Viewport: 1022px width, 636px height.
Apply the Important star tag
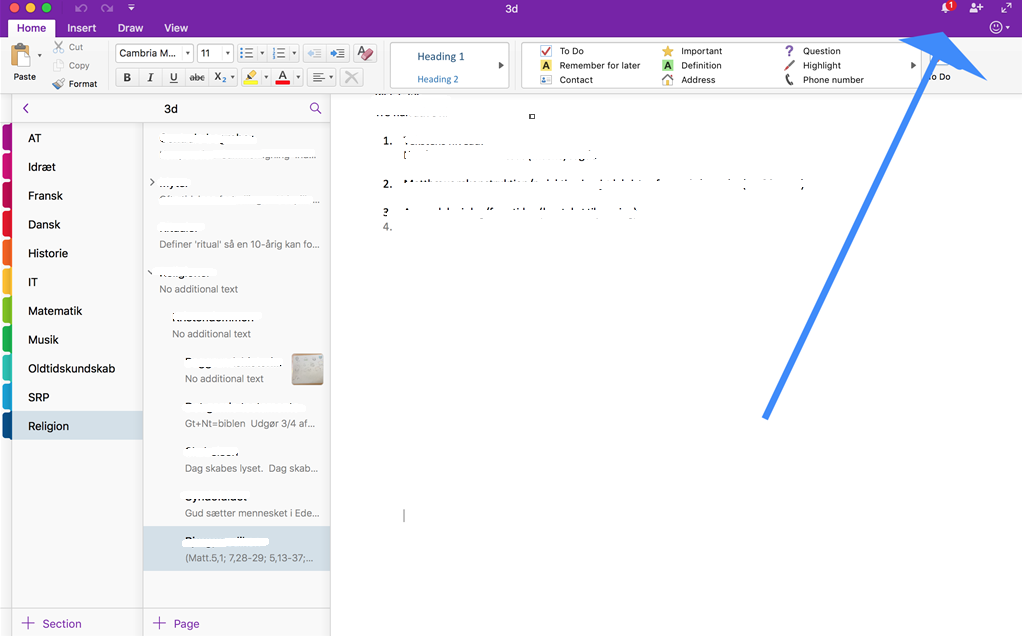(692, 51)
